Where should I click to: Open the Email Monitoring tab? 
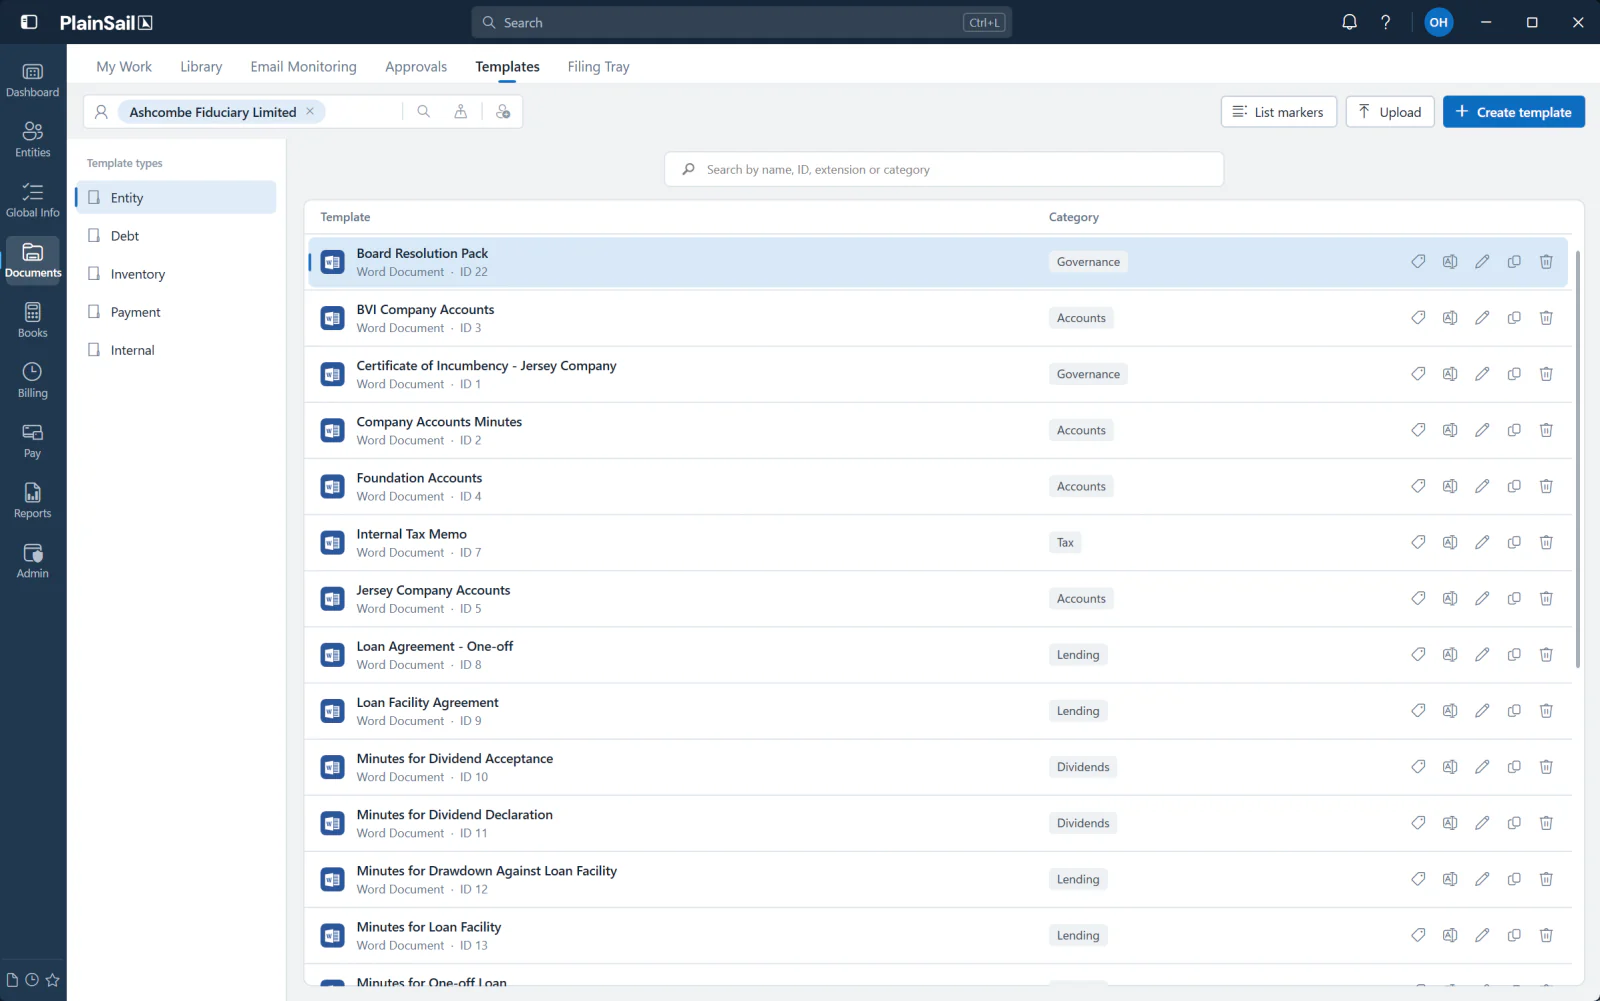[303, 66]
